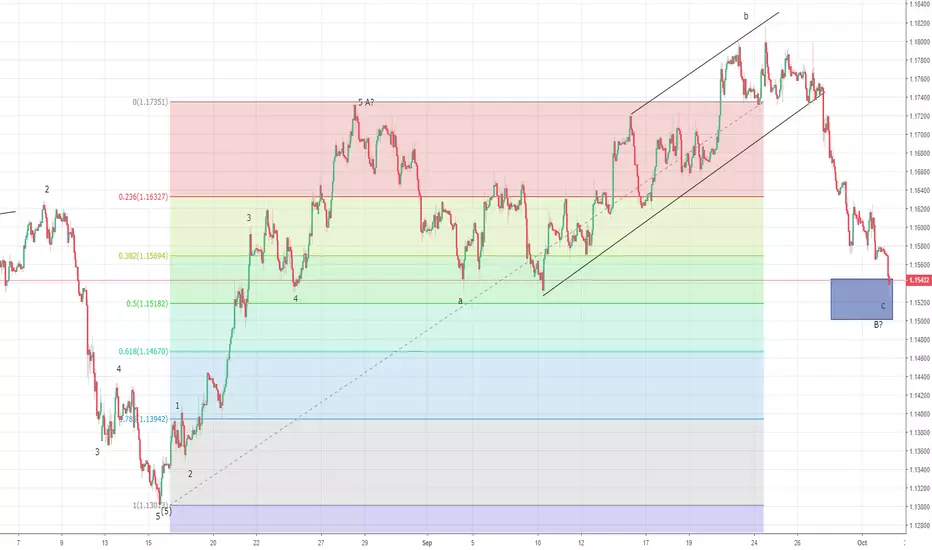Select the 1.14600 price axis label
Screen dimensions: 932x550
pyautogui.click(x=920, y=359)
